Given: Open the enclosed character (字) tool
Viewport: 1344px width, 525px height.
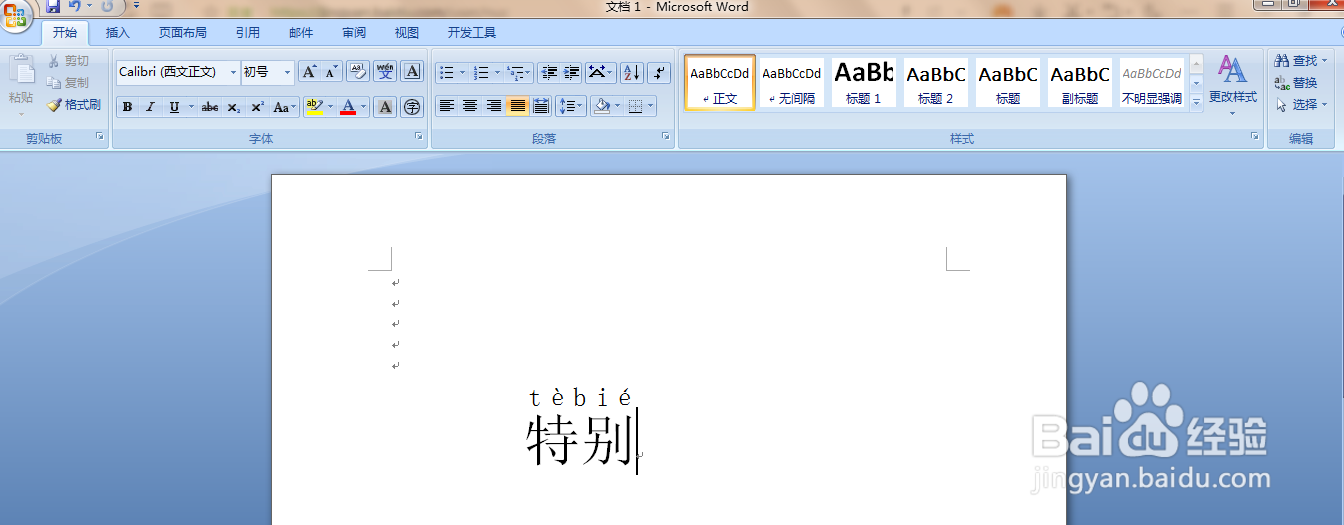Looking at the screenshot, I should pos(413,107).
